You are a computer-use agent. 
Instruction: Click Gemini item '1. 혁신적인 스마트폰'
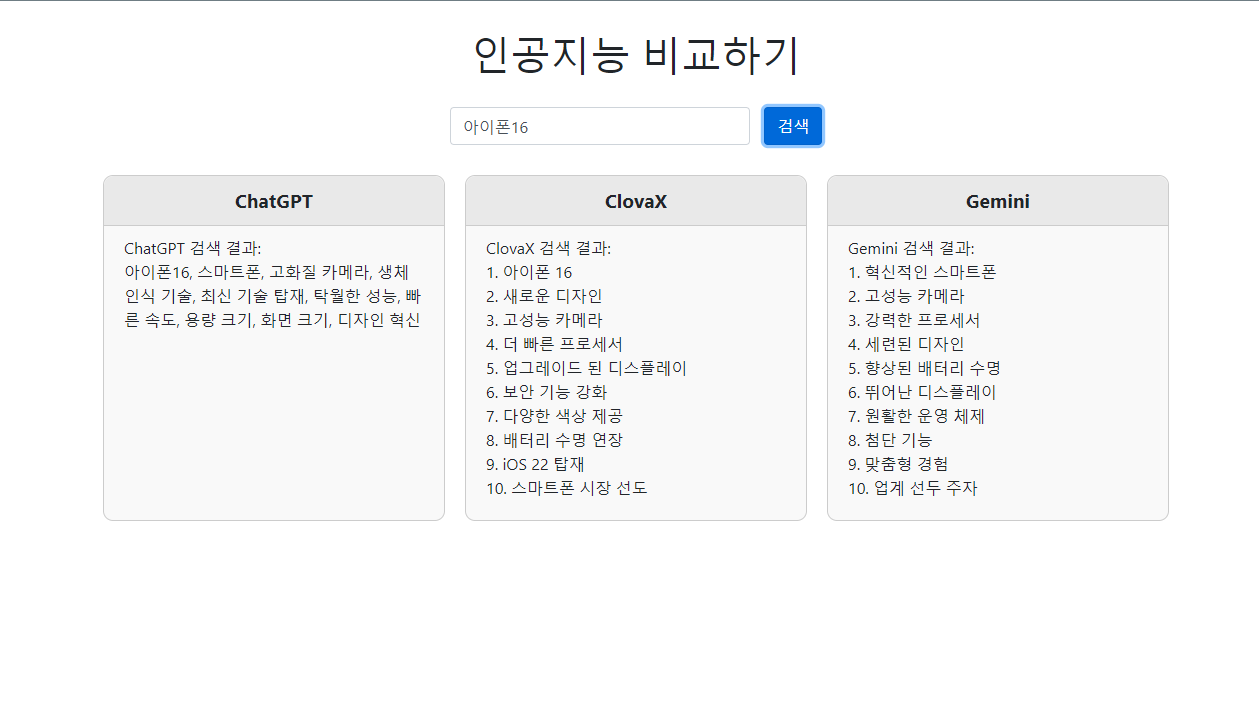(x=922, y=272)
